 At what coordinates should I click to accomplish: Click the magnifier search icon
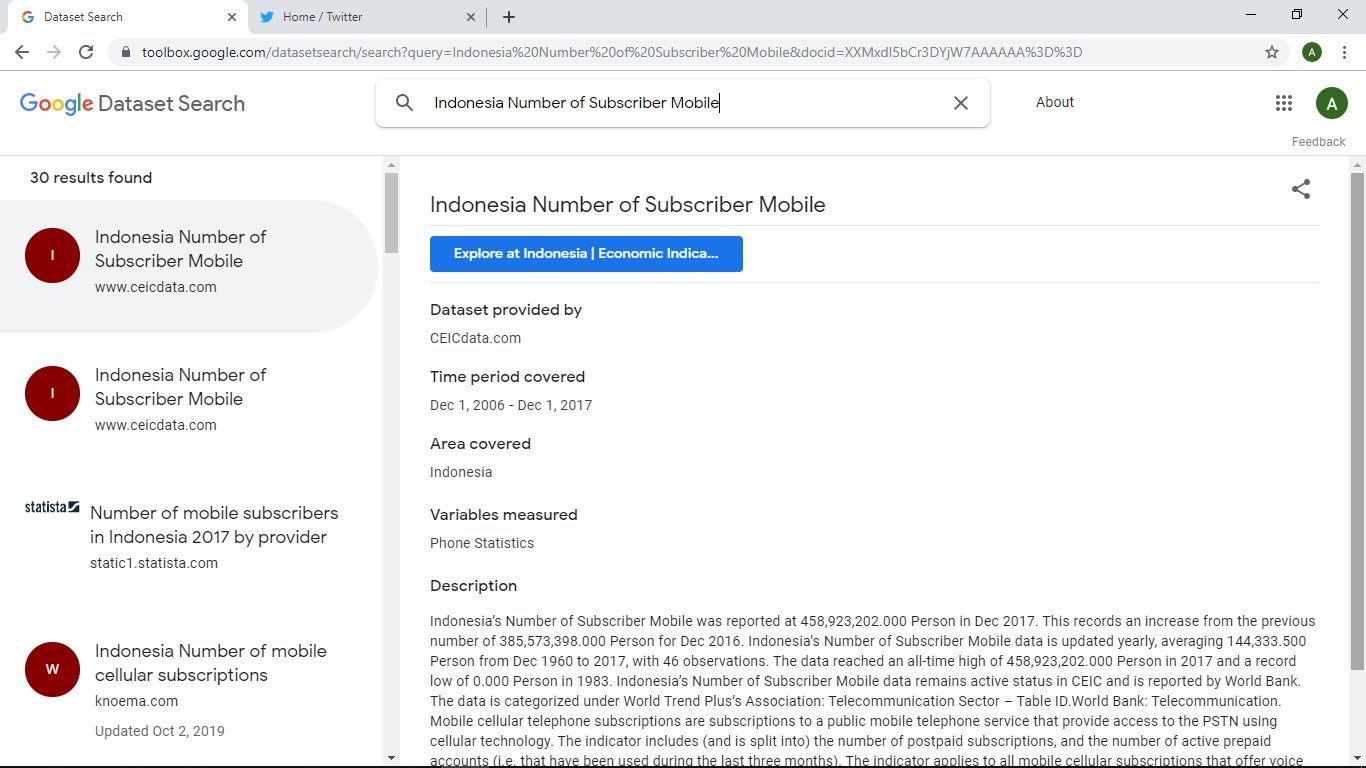pos(404,102)
